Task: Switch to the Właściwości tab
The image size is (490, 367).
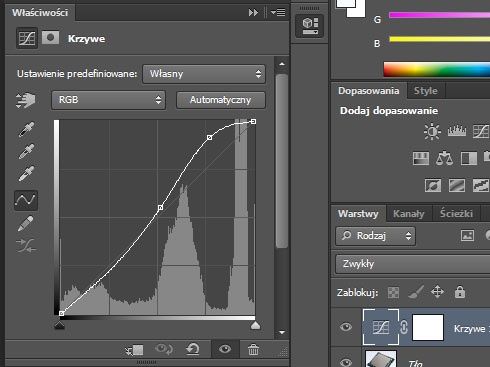Action: pos(40,13)
